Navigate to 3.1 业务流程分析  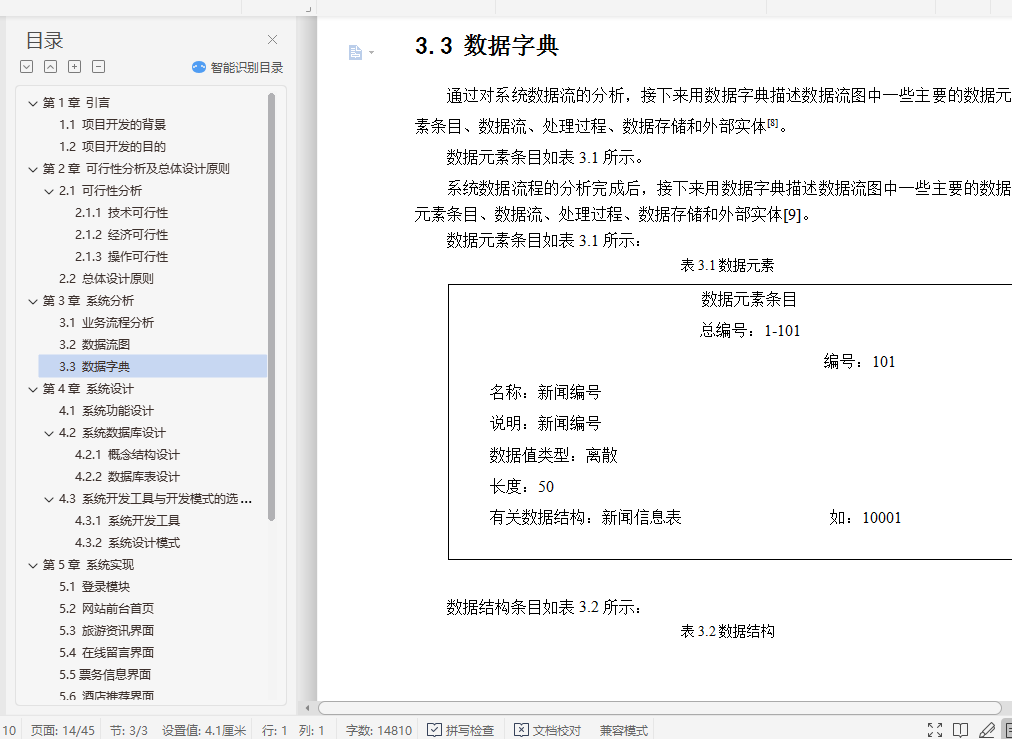(x=106, y=323)
